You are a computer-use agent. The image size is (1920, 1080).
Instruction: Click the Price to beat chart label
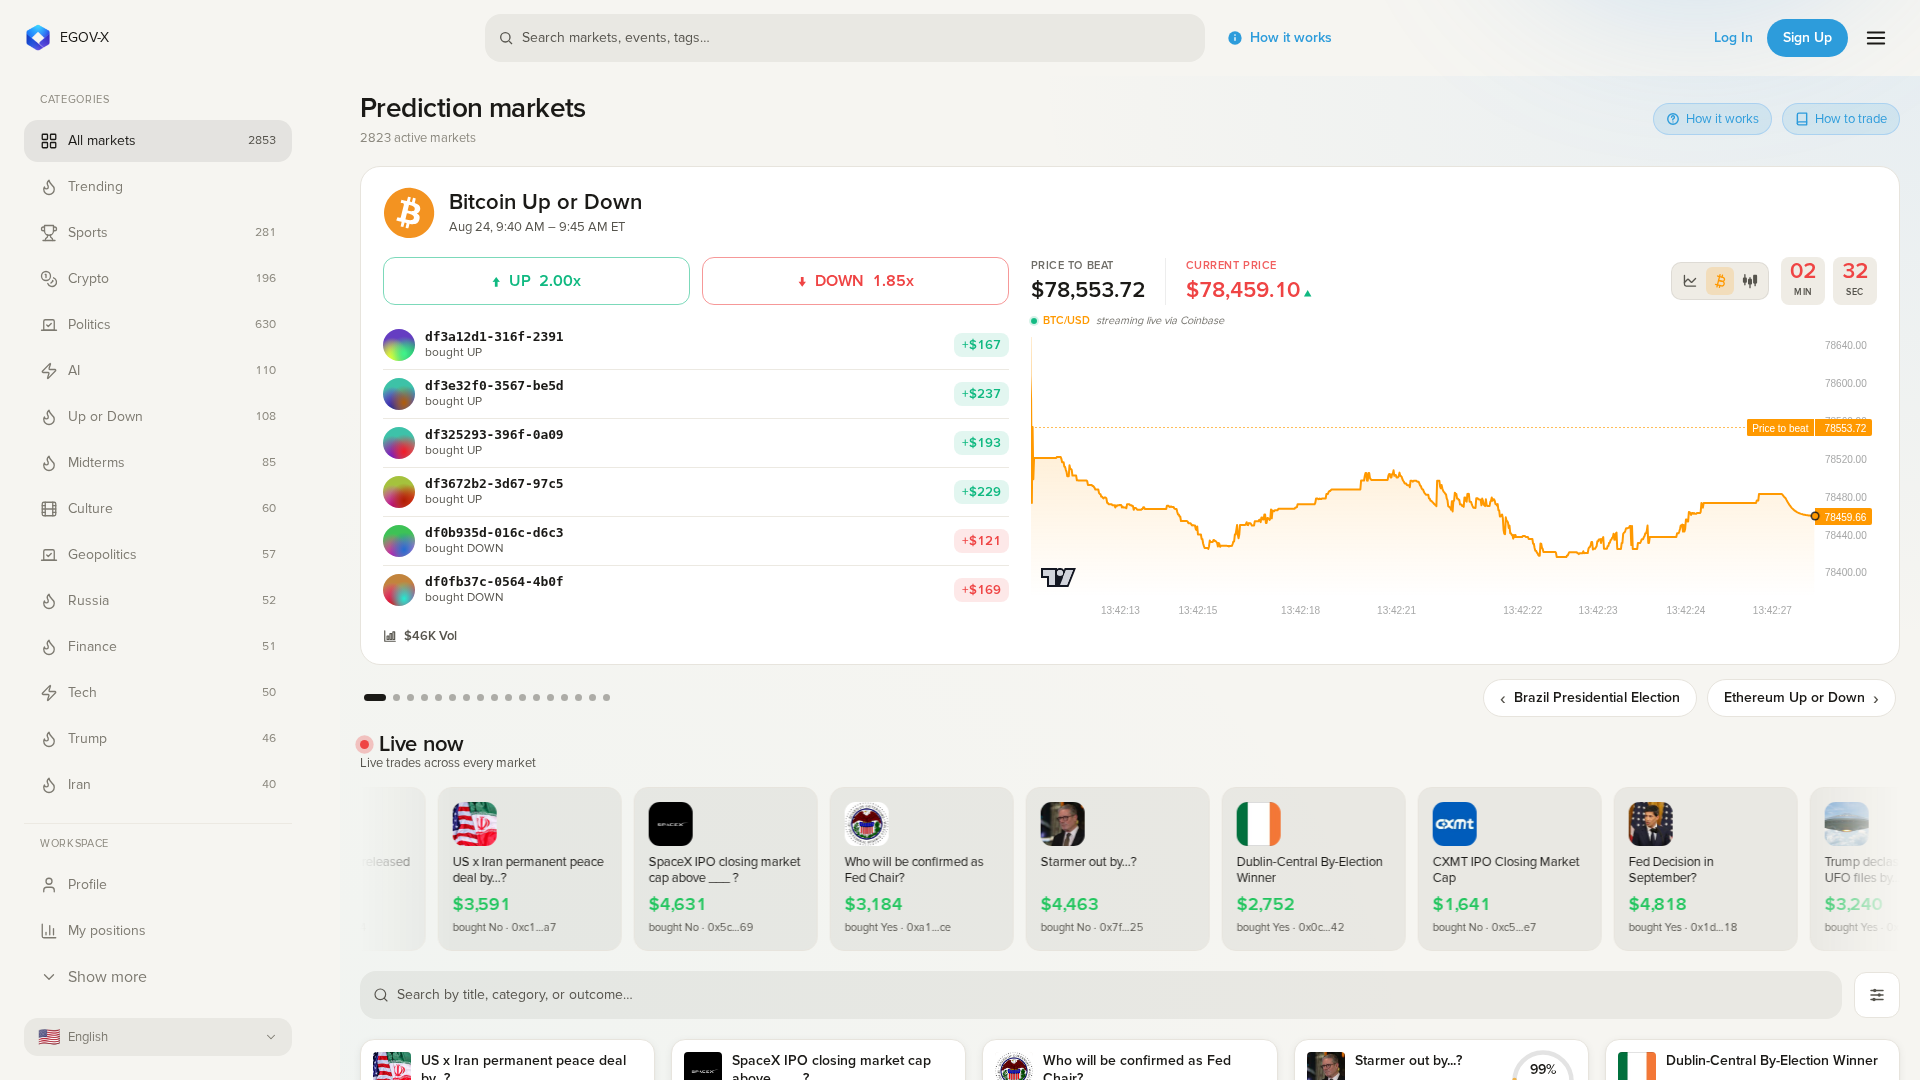[1780, 428]
